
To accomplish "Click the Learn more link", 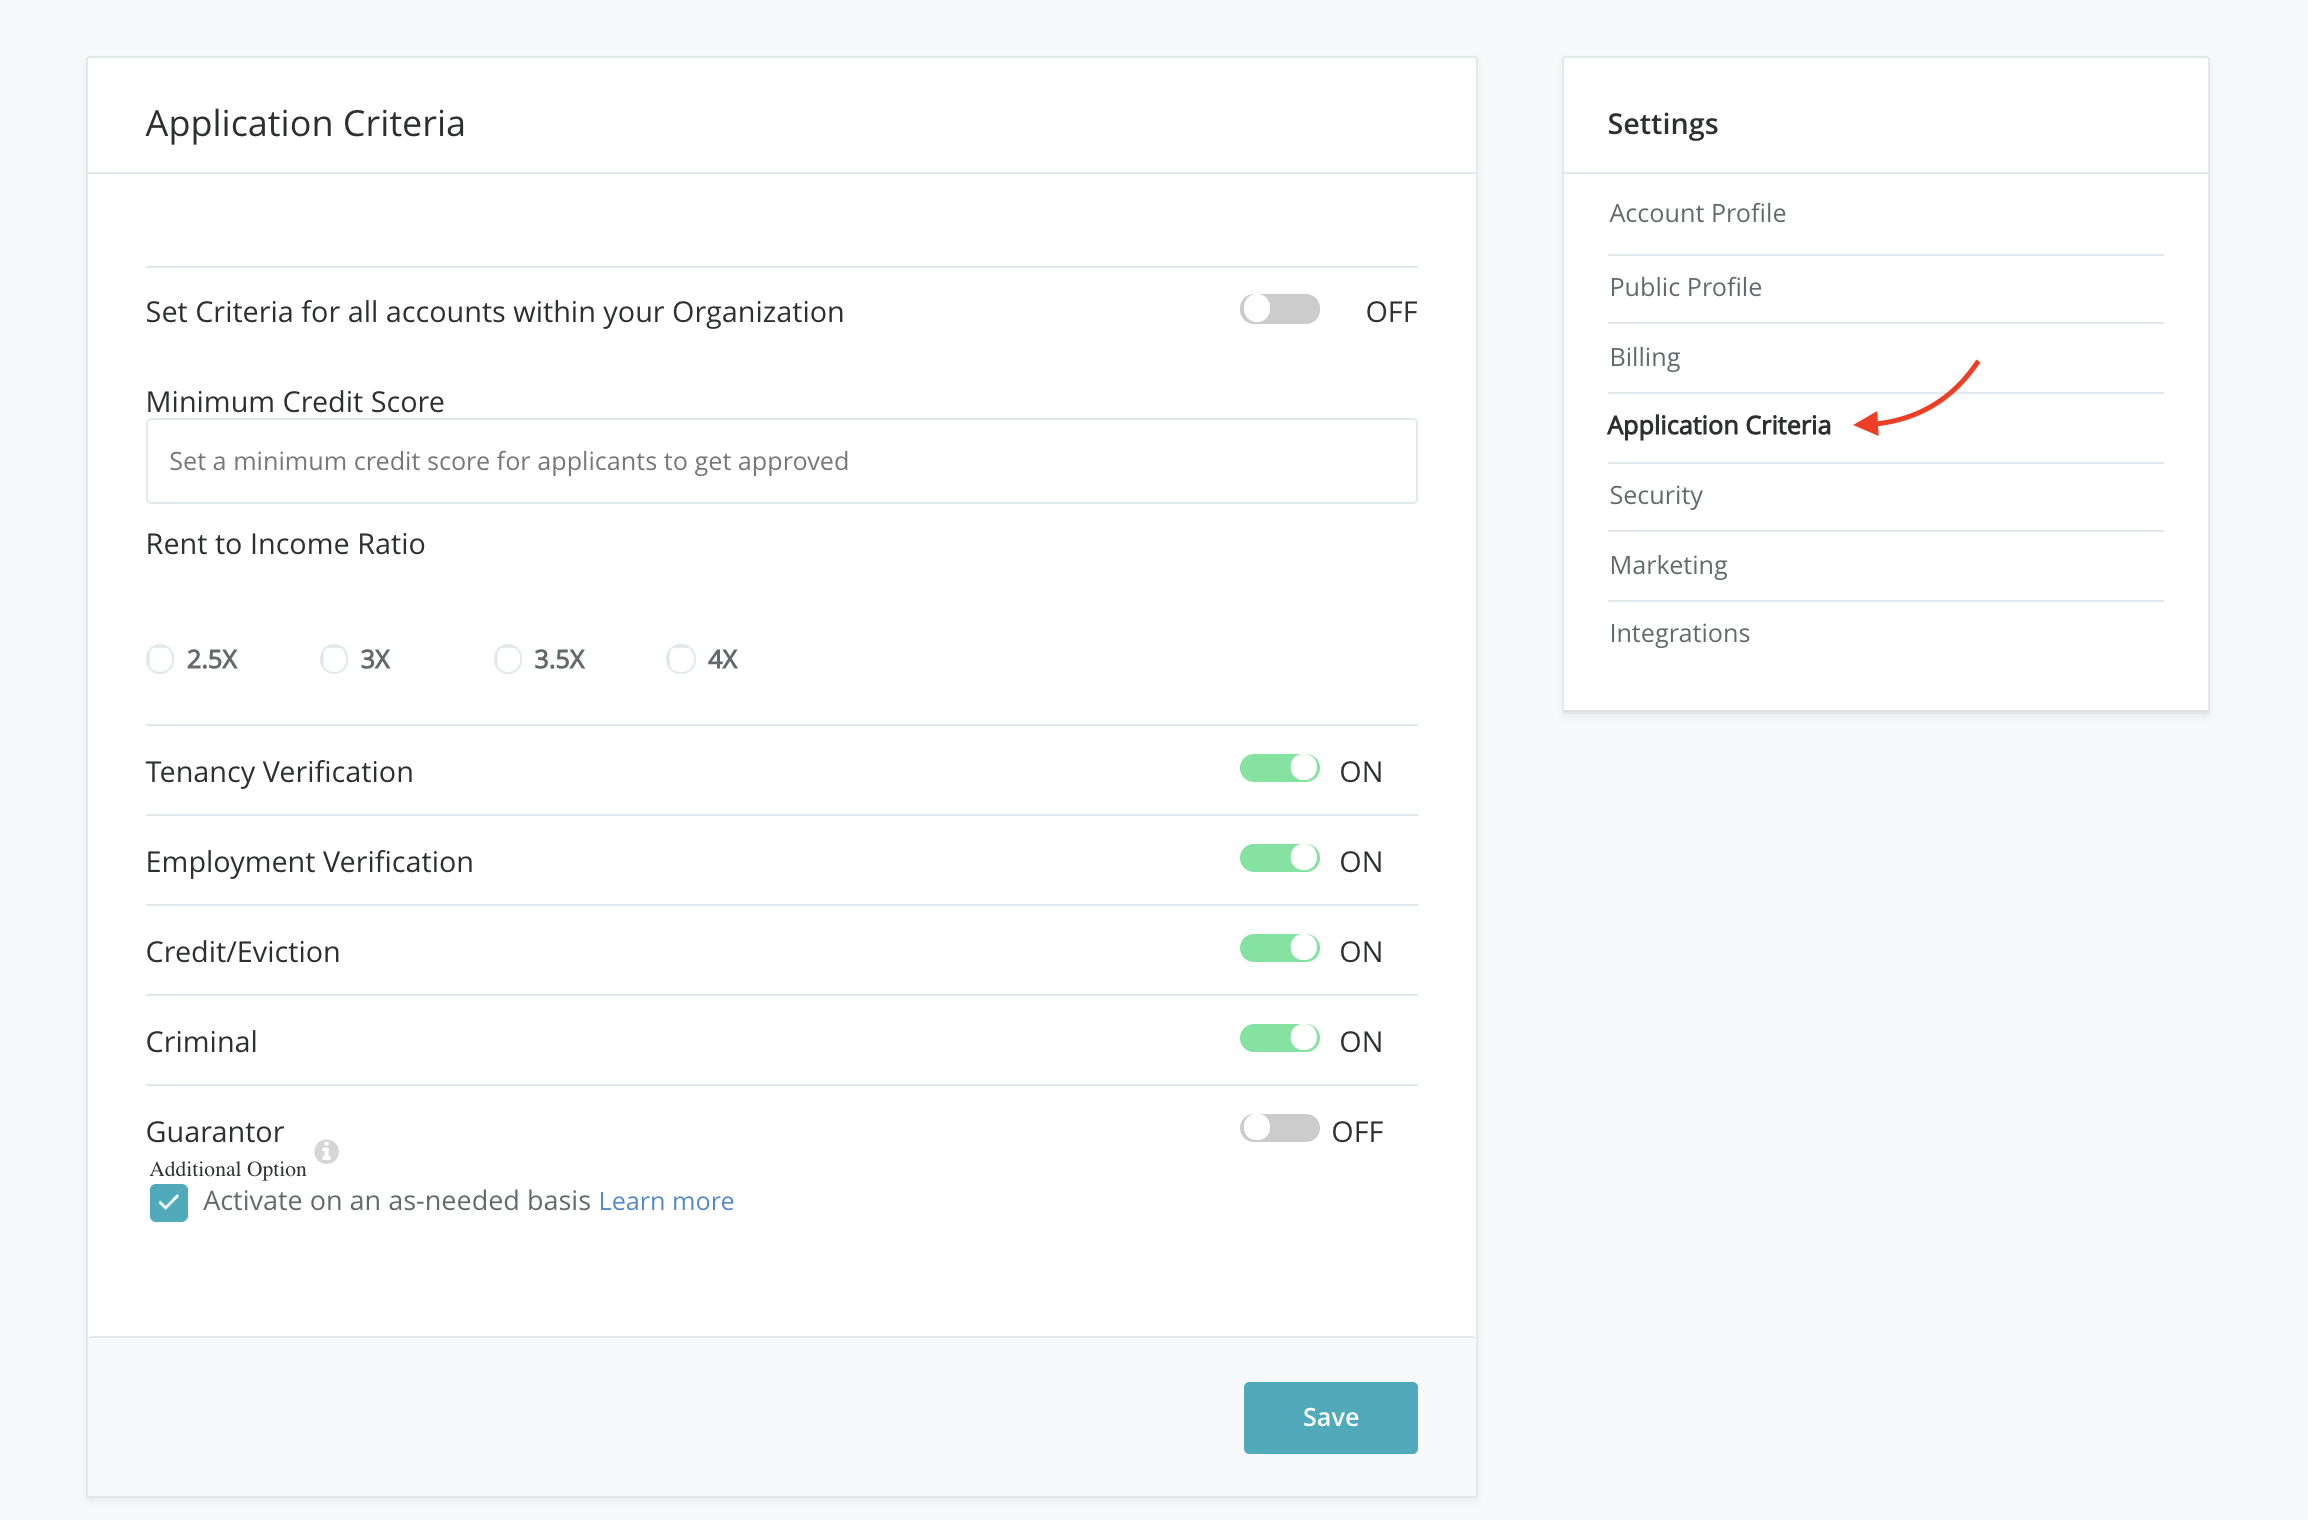I will click(666, 1201).
